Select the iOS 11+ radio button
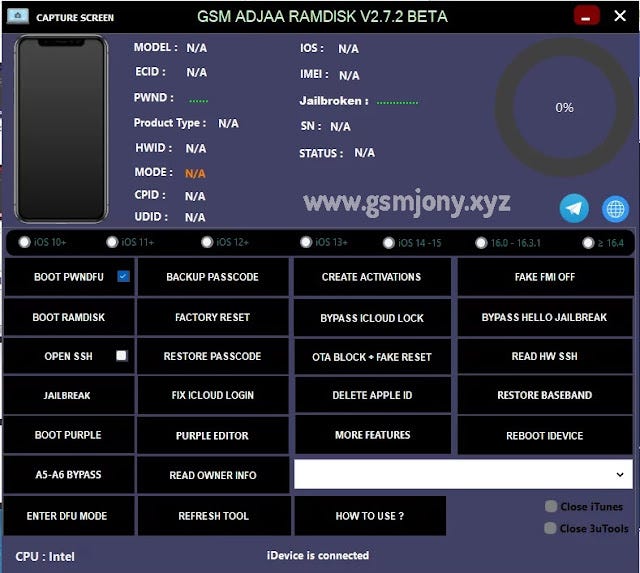The width and height of the screenshot is (640, 573). 112,242
